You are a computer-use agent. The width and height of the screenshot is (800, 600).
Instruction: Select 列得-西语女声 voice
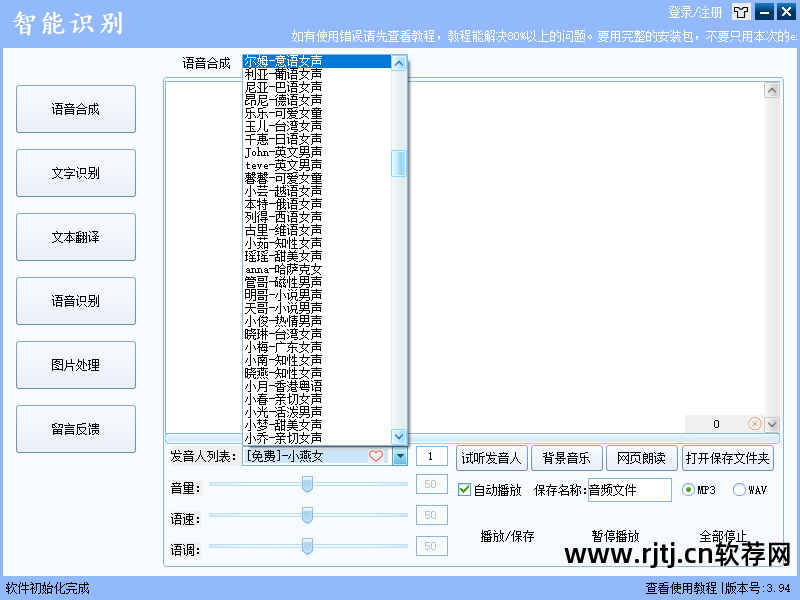coord(317,218)
